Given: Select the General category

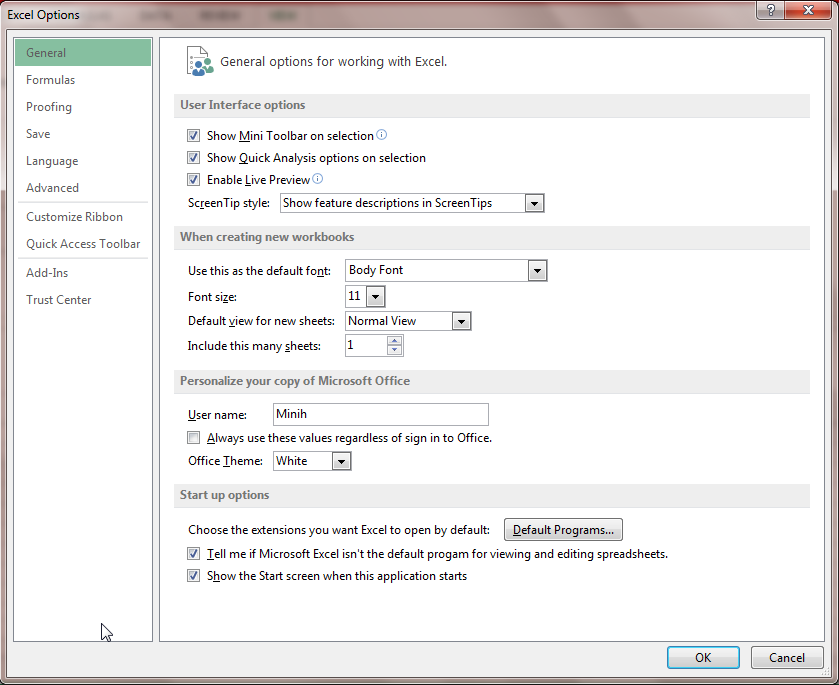Looking at the screenshot, I should (x=83, y=52).
